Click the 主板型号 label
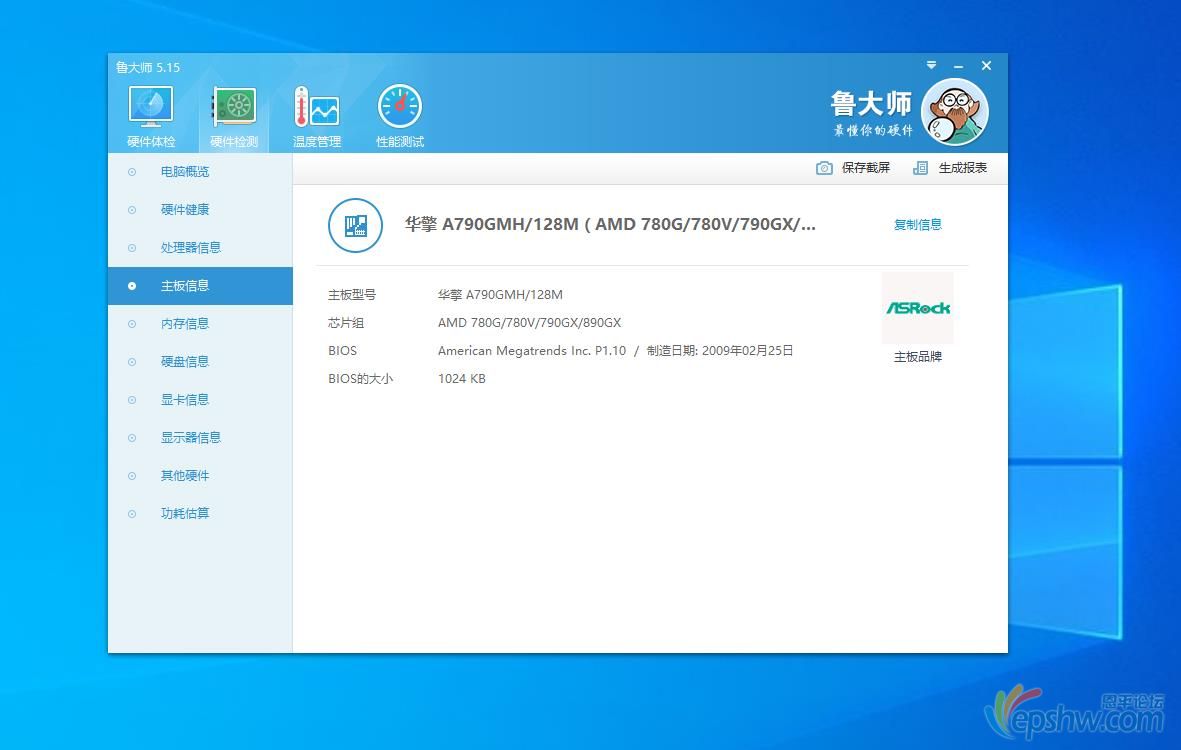 (352, 294)
